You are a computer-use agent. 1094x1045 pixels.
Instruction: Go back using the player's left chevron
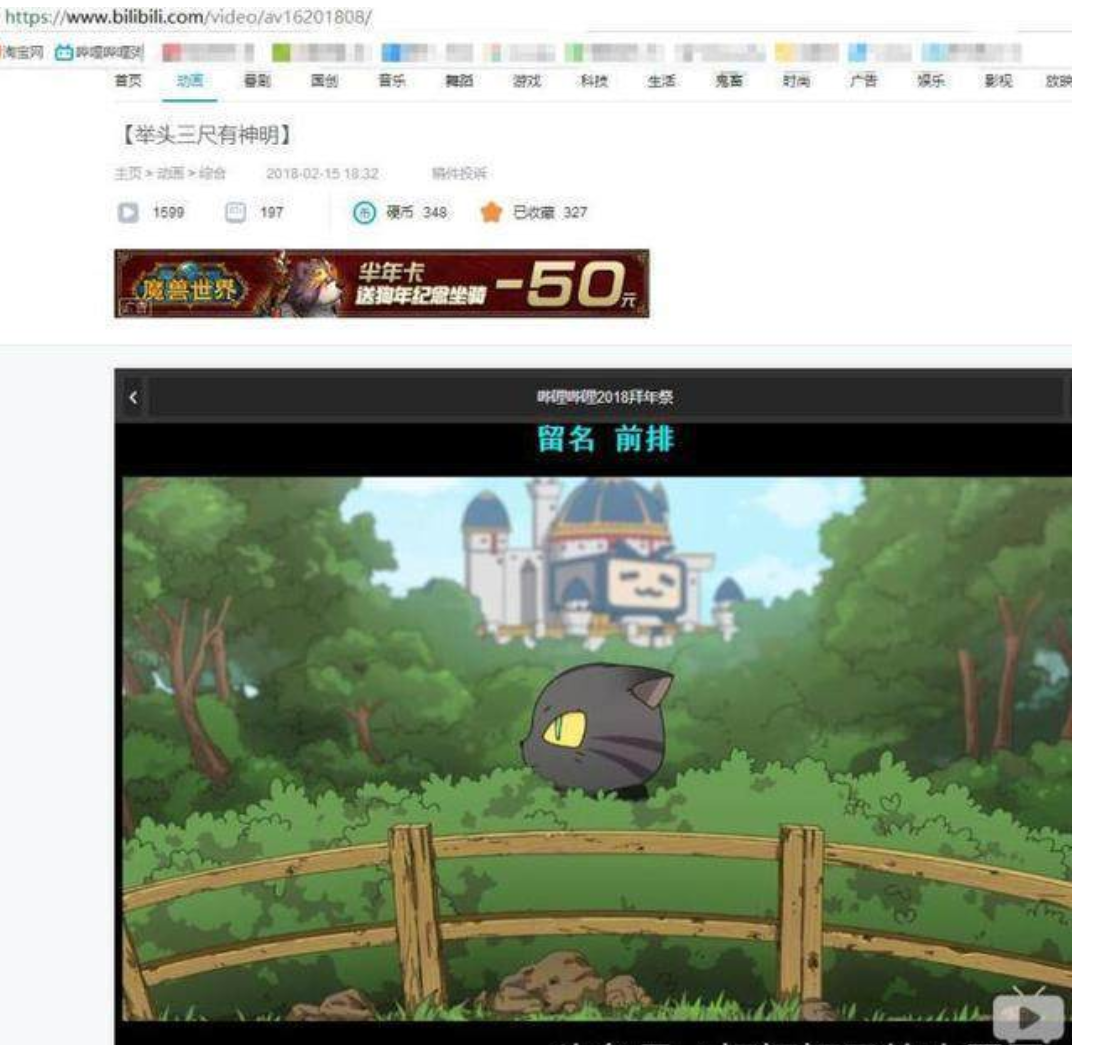tap(133, 398)
